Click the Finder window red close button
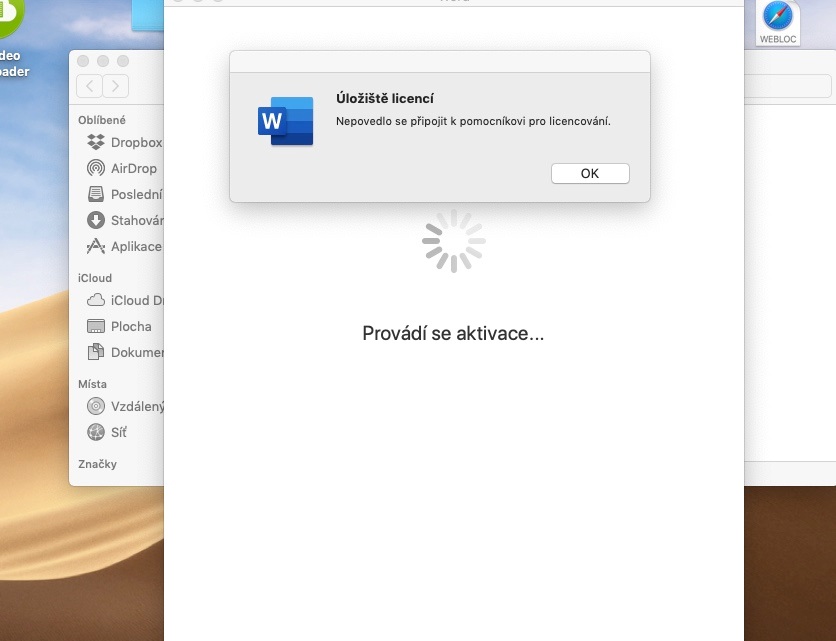The width and height of the screenshot is (836, 641). 83,61
